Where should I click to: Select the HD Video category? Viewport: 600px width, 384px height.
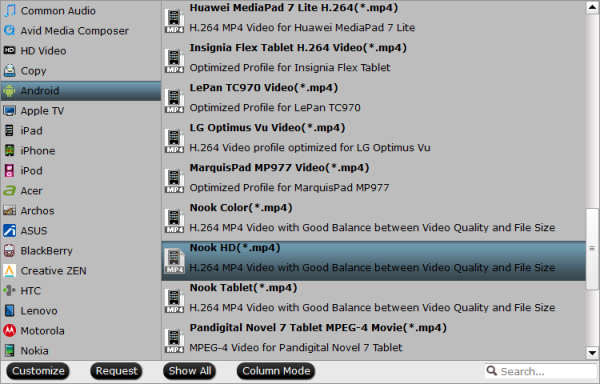(x=81, y=50)
